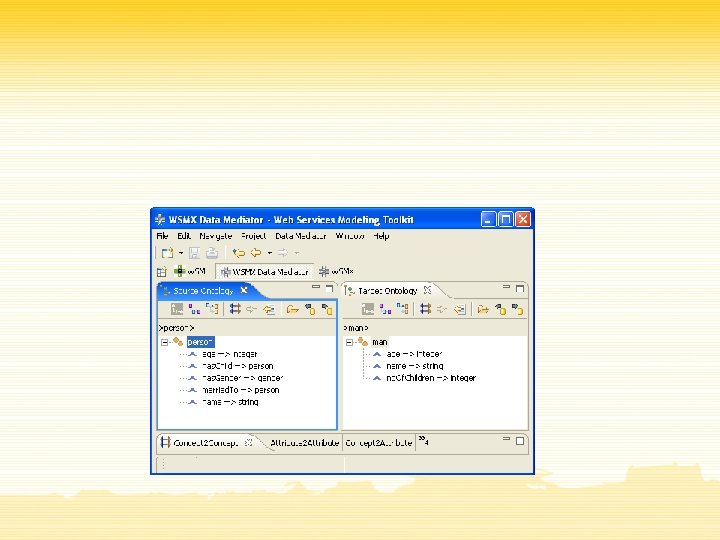This screenshot has height=540, width=720.
Task: Click the New wizard toolbar icon
Action: 167,253
